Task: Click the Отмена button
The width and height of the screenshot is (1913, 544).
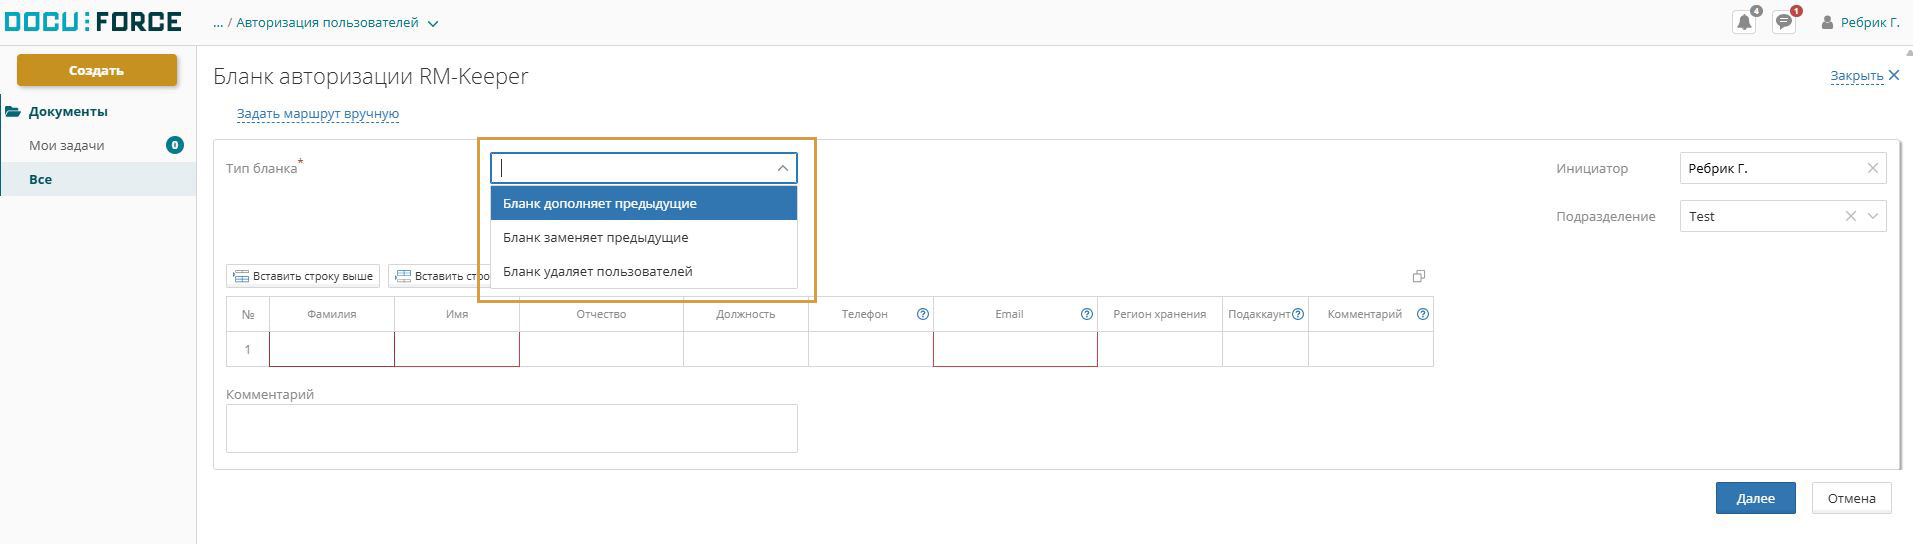Action: 1851,498
